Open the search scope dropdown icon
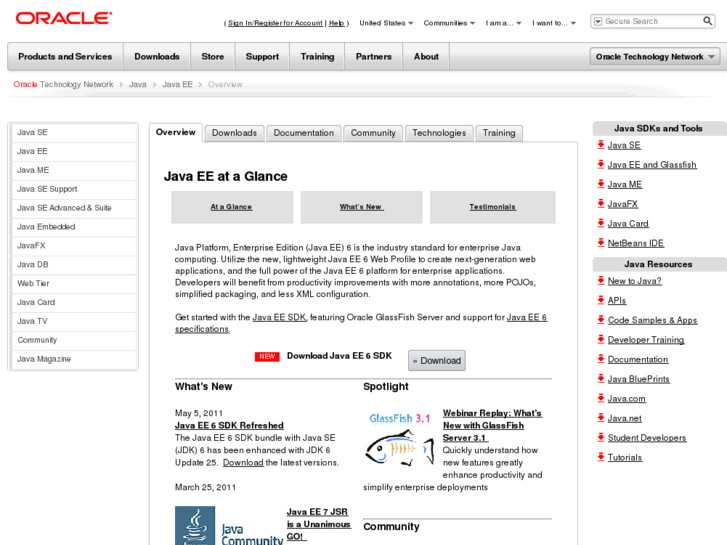Image resolution: width=727 pixels, height=545 pixels. pyautogui.click(x=598, y=21)
